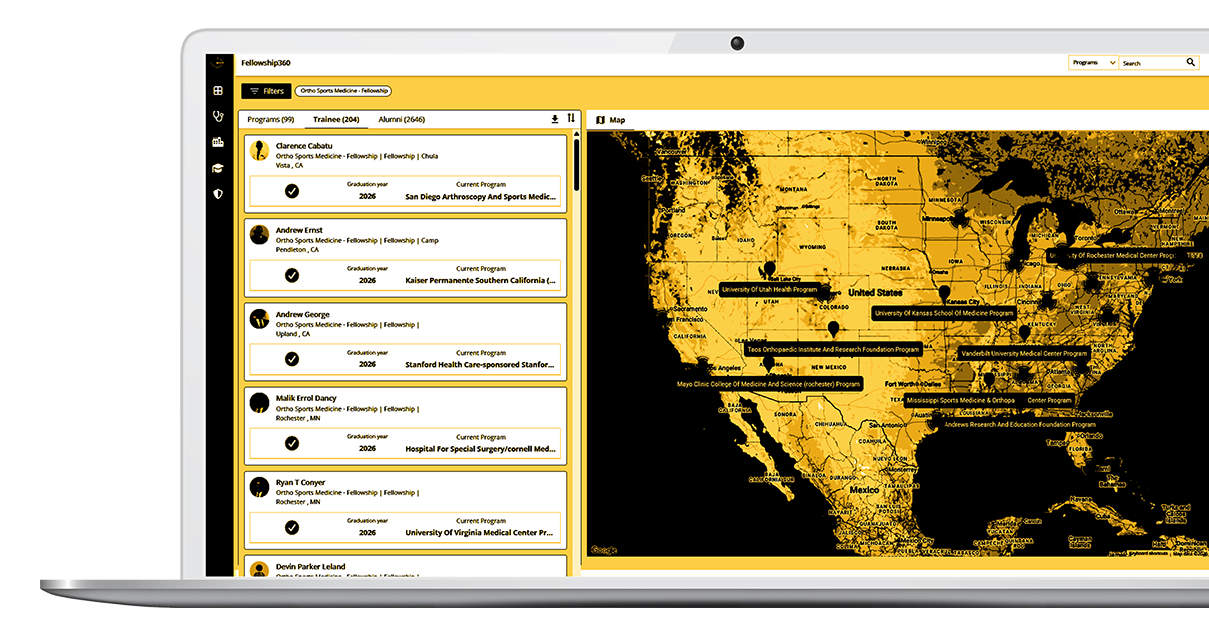1209x641 pixels.
Task: Click Ryan T Conyer's avatar
Action: point(259,487)
